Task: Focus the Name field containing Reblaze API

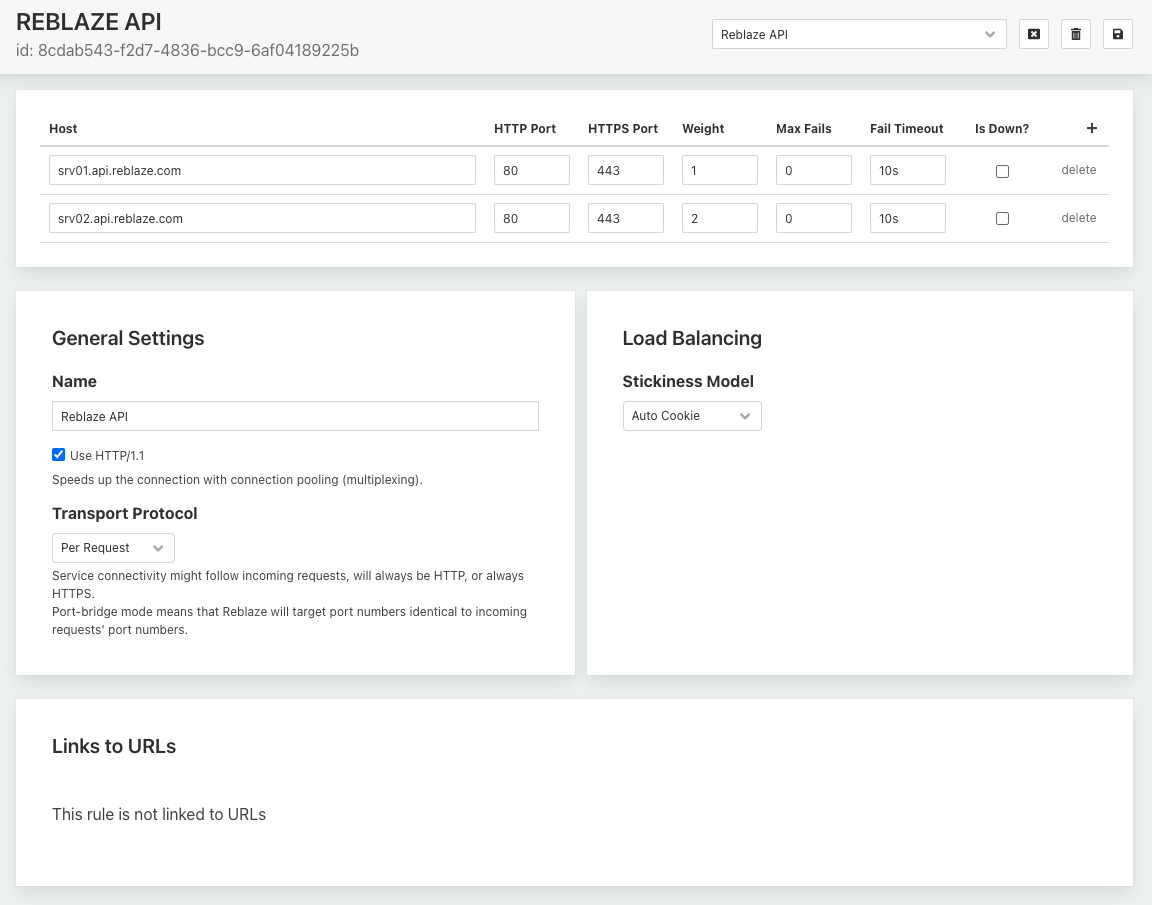Action: pos(295,416)
